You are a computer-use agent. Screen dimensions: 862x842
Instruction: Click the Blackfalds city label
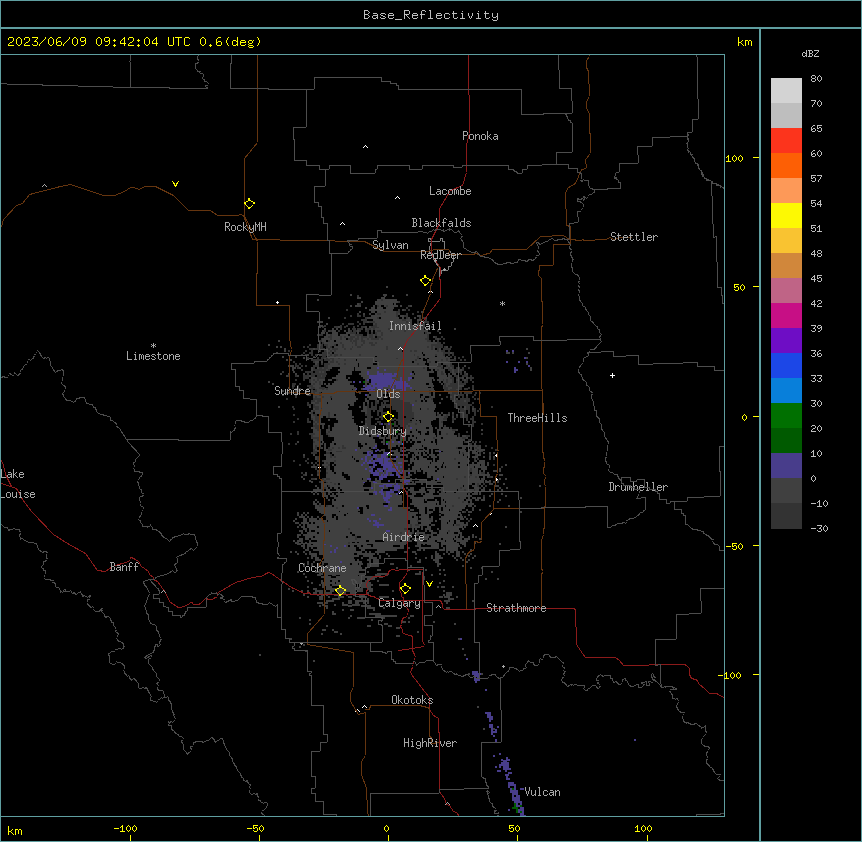click(441, 223)
